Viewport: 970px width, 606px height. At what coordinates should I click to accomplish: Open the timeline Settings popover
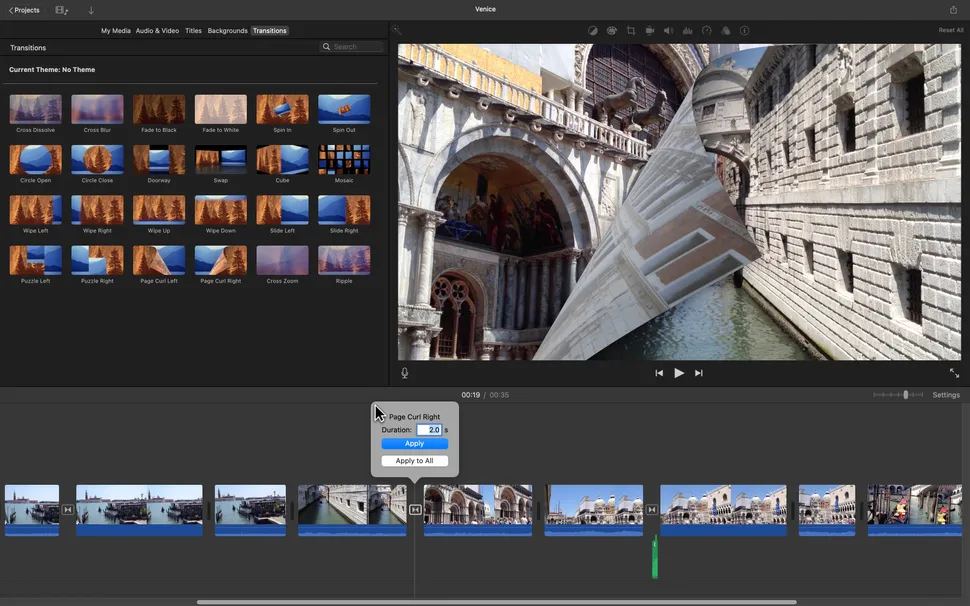[946, 395]
